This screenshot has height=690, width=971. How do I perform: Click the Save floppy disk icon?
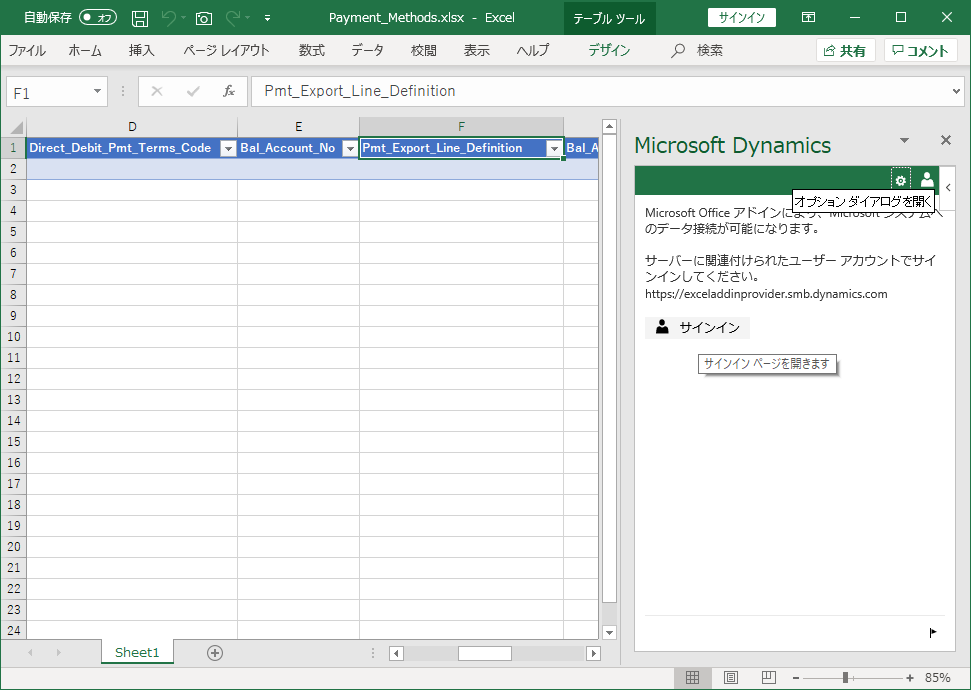coord(140,18)
